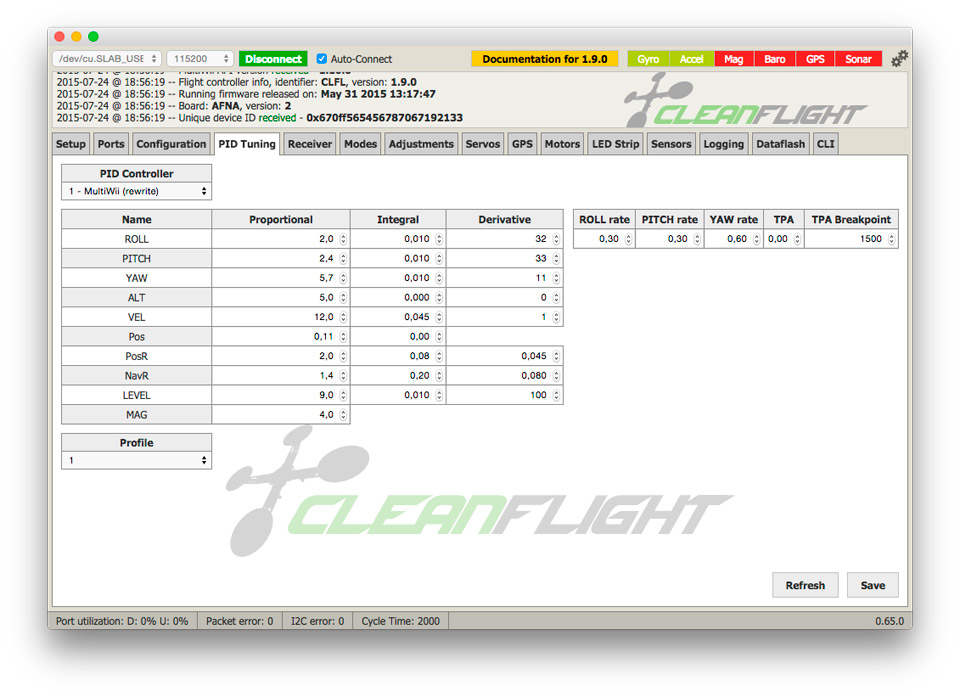Adjust VEL Integral stepper
960x697 pixels.
[439, 317]
